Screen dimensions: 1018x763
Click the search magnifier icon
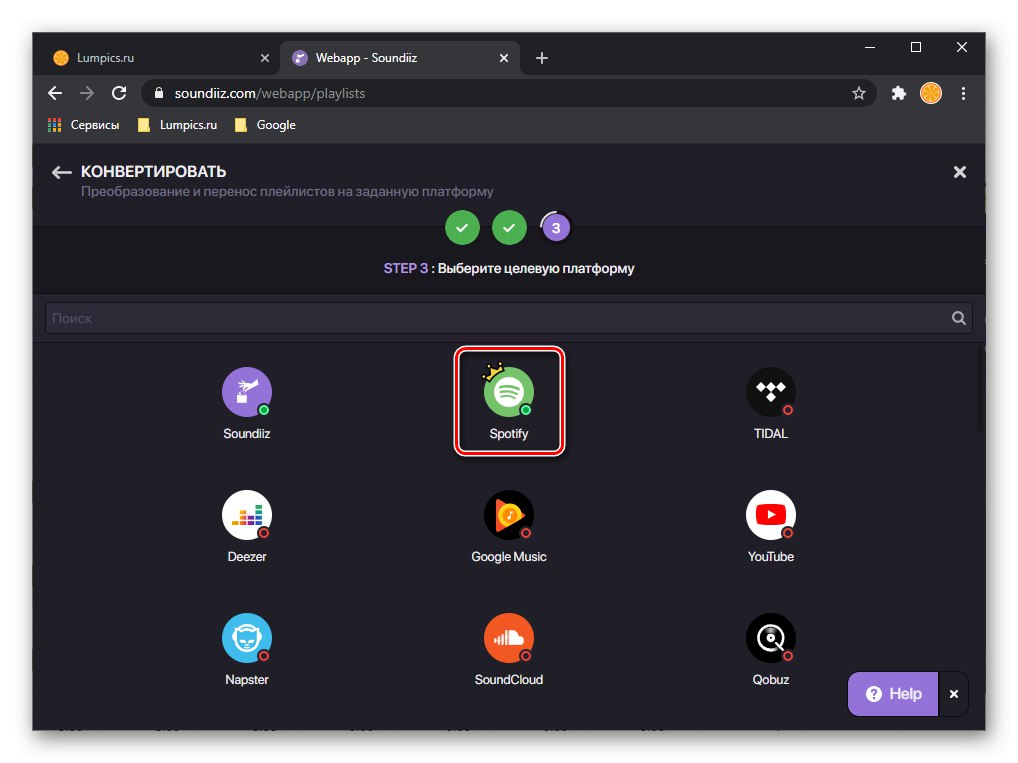(958, 318)
